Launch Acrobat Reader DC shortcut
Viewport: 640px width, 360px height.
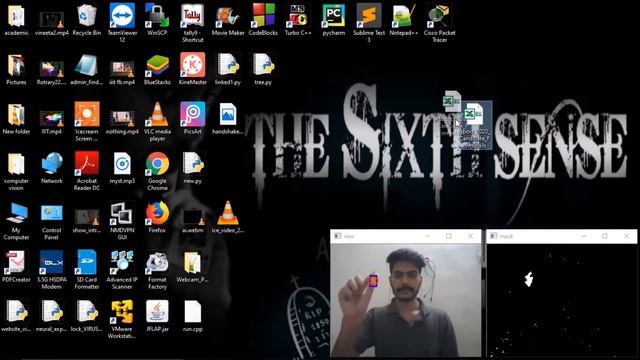tap(87, 171)
